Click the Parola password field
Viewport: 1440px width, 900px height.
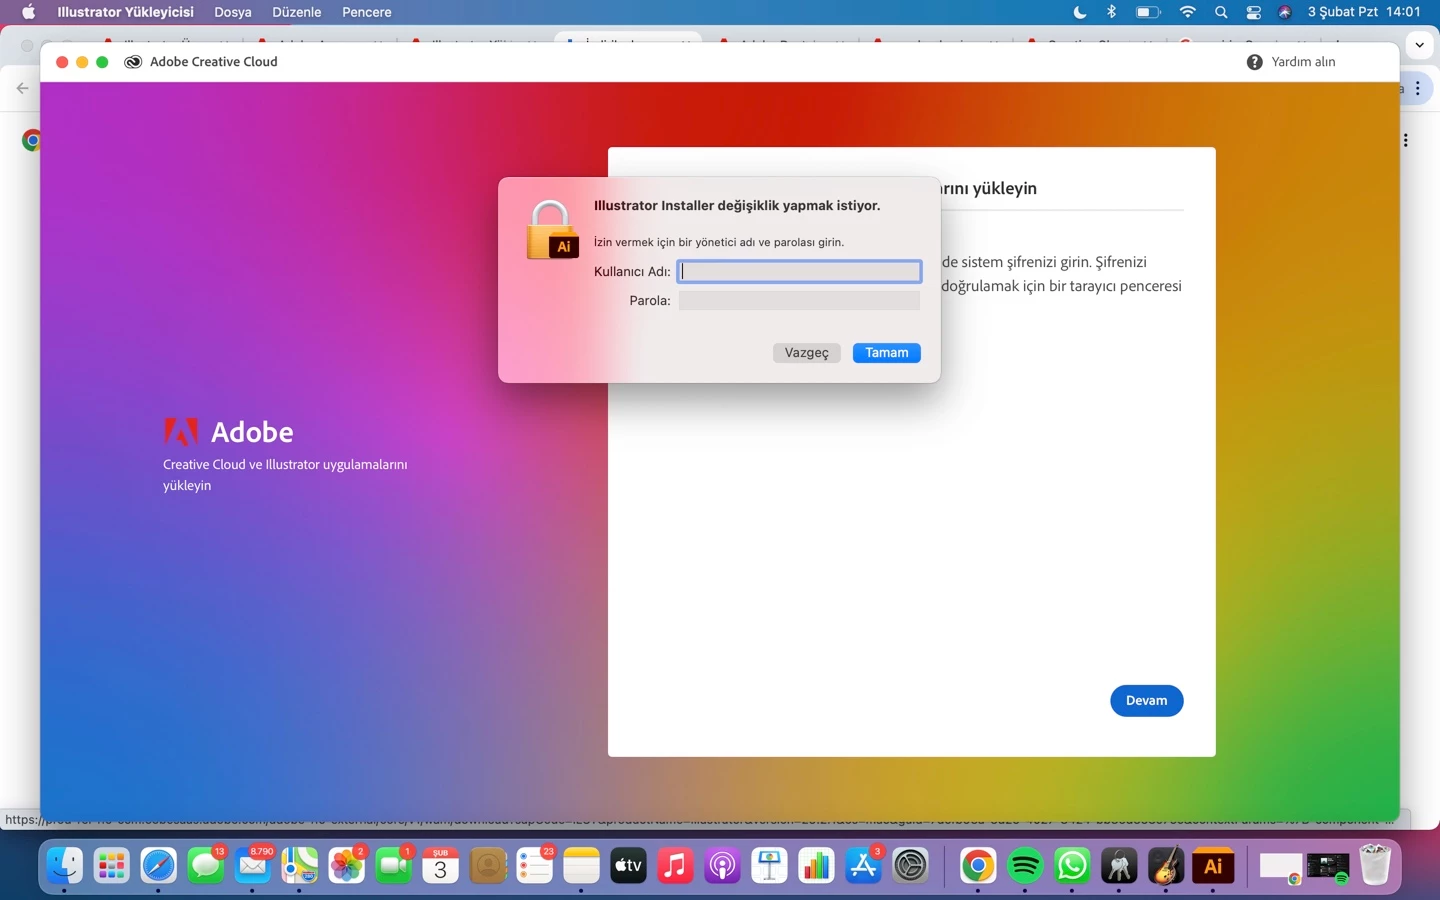pyautogui.click(x=799, y=300)
